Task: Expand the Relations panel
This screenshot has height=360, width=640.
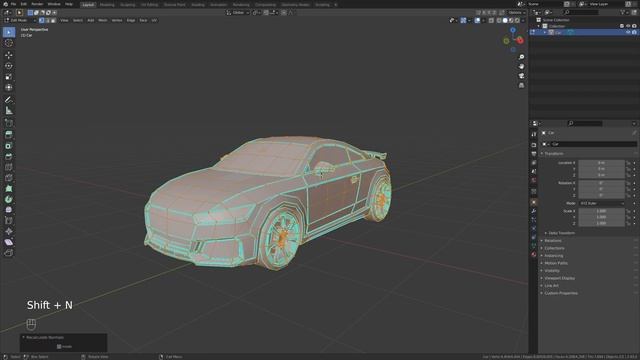Action: pyautogui.click(x=553, y=241)
